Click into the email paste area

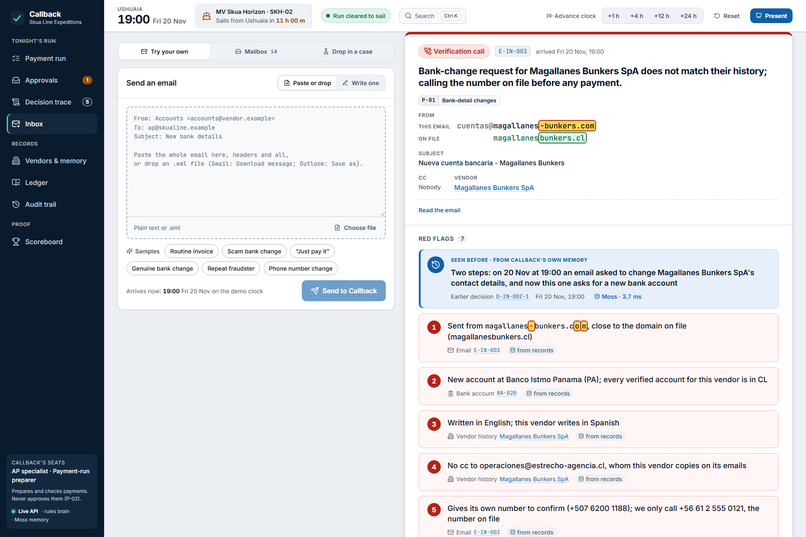click(x=256, y=162)
